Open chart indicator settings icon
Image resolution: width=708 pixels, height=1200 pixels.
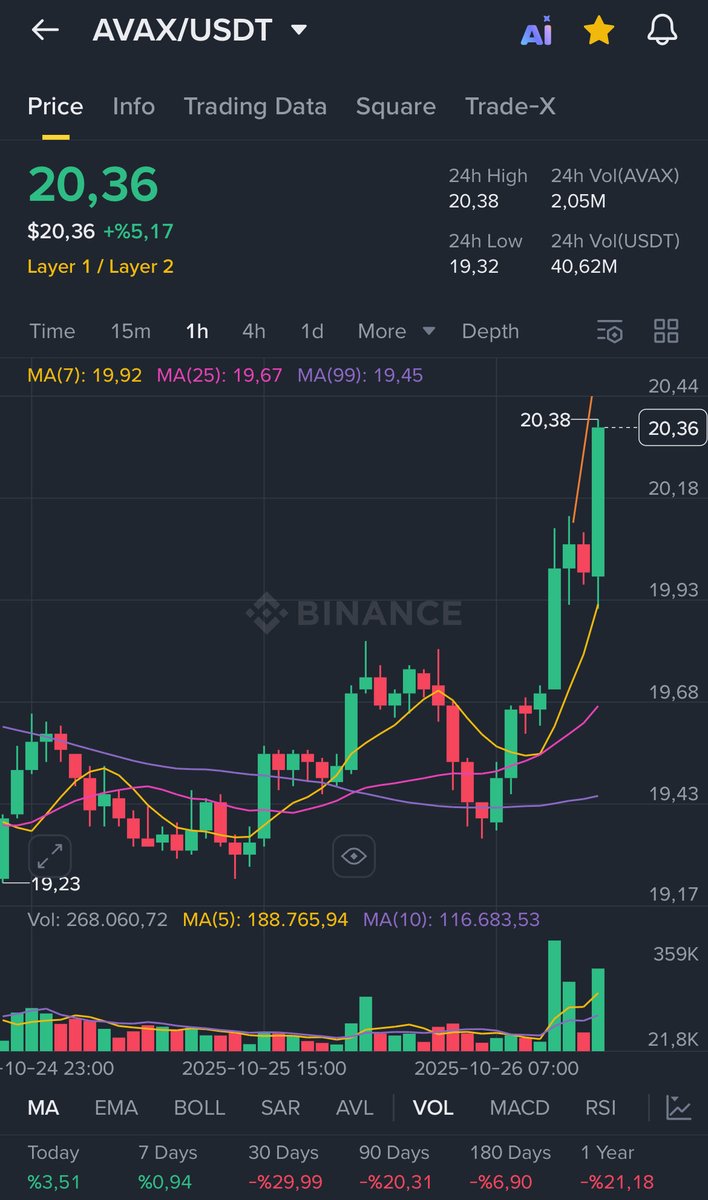[x=609, y=331]
